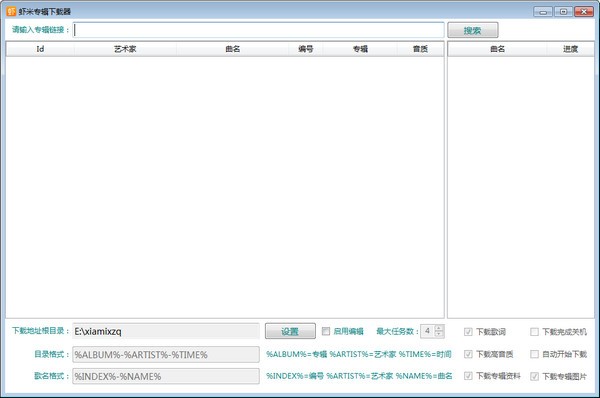Sort by 曲名 header in left list
Screen dimensions: 600x398
232,49
